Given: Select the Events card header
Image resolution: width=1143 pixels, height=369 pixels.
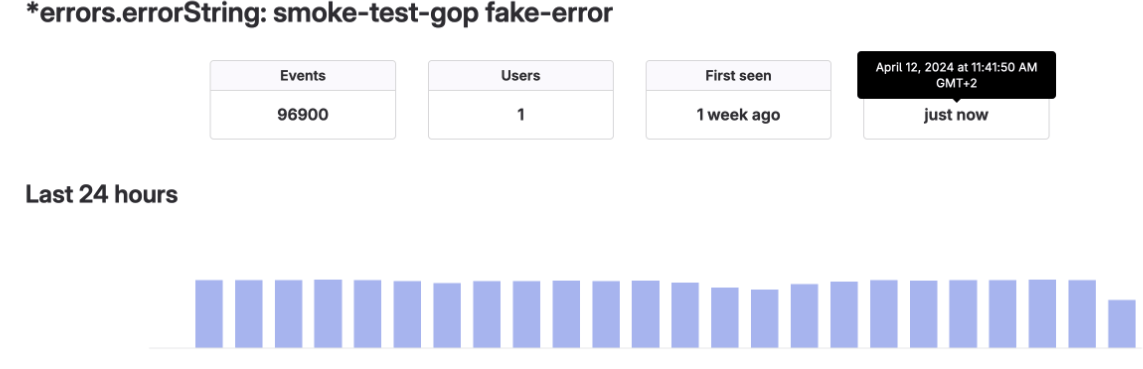Looking at the screenshot, I should [303, 76].
